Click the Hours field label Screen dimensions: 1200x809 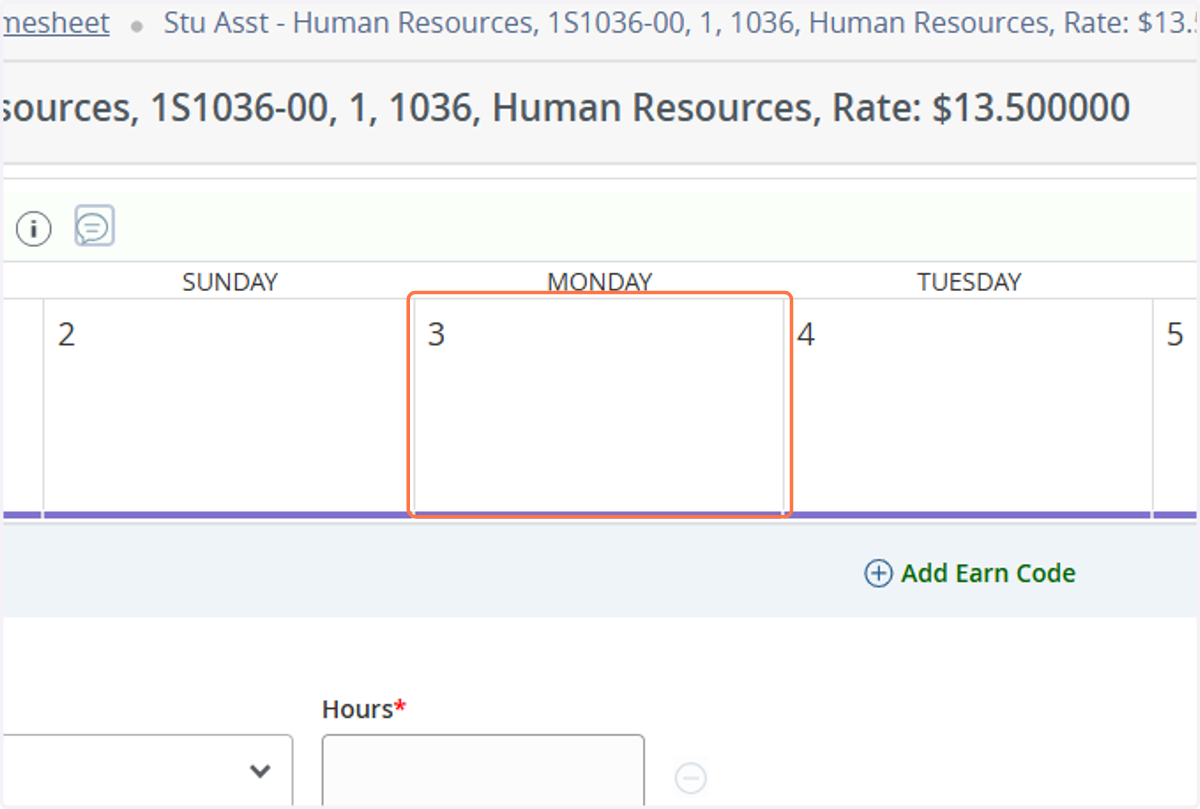click(364, 709)
